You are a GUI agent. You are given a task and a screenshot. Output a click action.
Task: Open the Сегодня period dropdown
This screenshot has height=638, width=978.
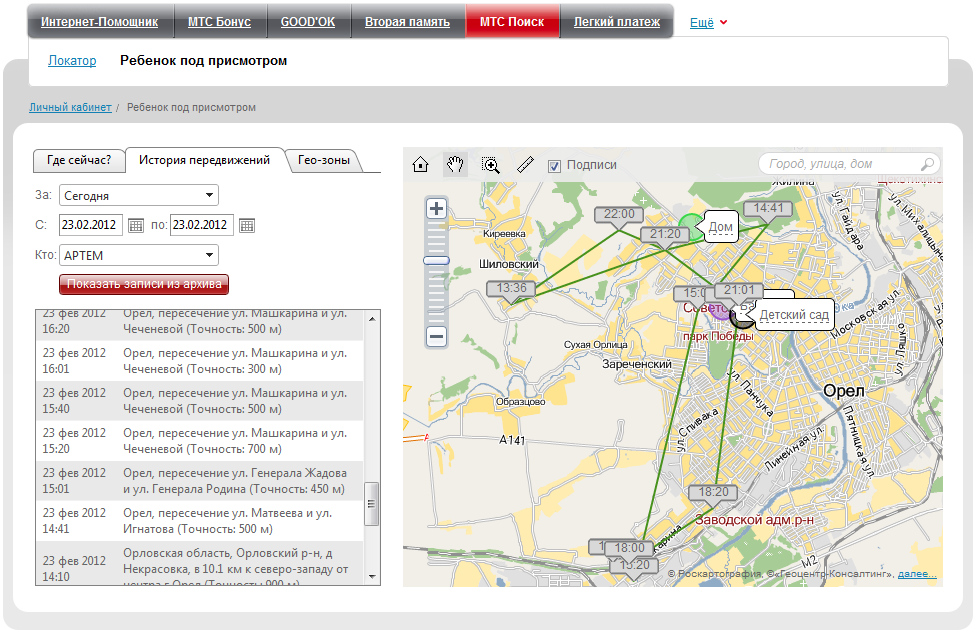[138, 195]
